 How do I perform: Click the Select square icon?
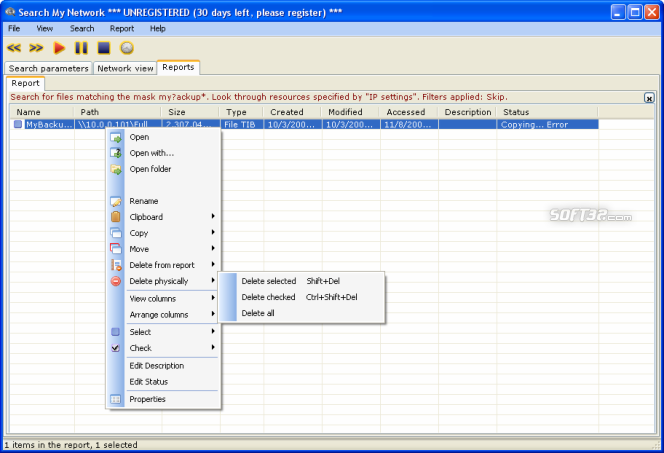tap(115, 332)
